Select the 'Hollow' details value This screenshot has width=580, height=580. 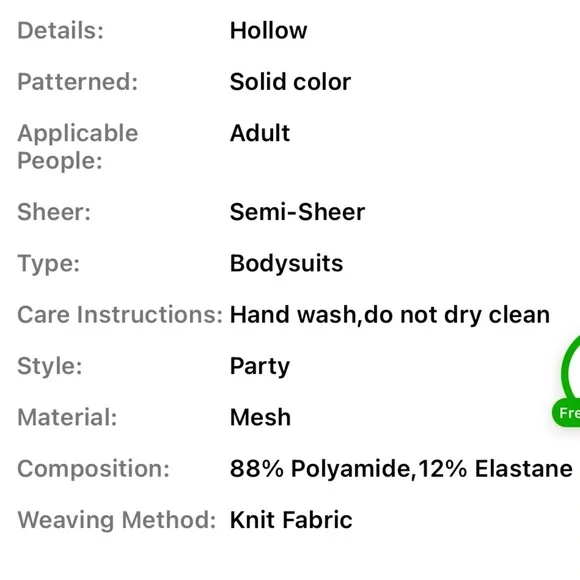click(268, 30)
